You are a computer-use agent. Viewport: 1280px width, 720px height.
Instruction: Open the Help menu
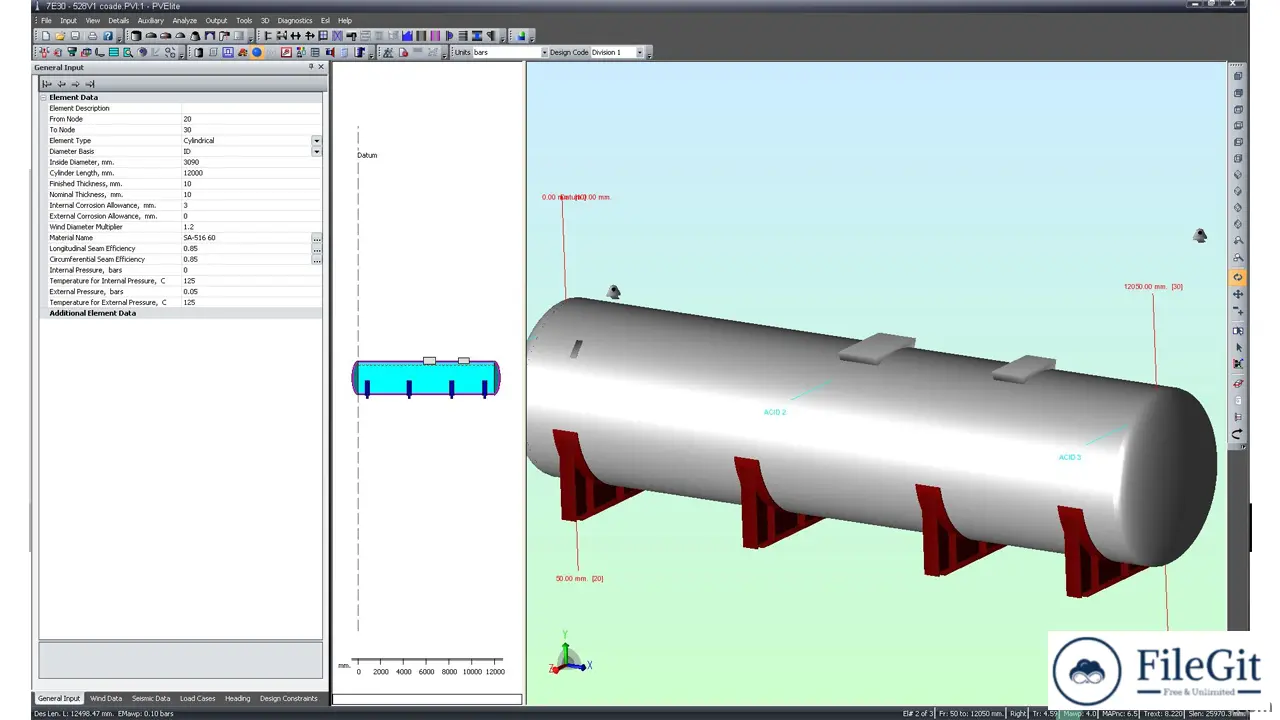pyautogui.click(x=345, y=20)
